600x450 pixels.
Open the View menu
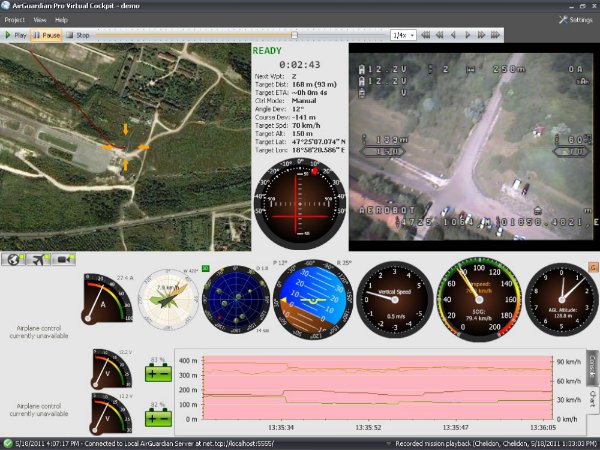point(40,19)
